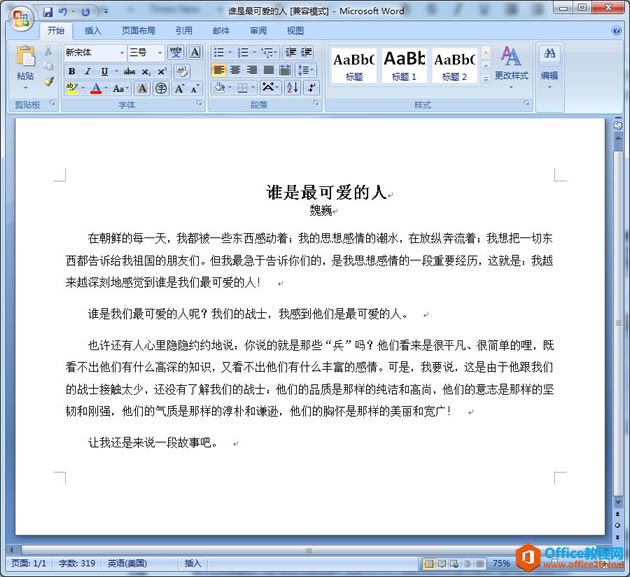Switch to 审阅 (Review) tab
The width and height of the screenshot is (630, 577).
tap(258, 31)
